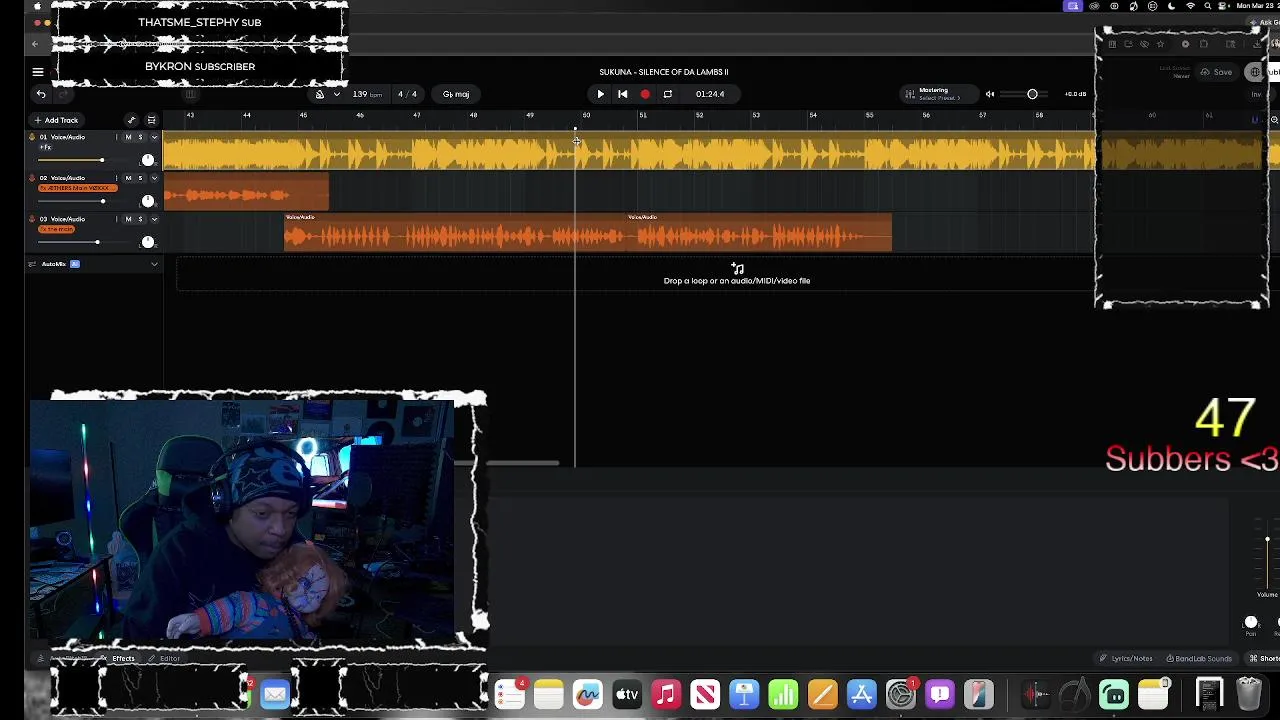
Task: Click track 02 microphone icon
Action: (31, 178)
